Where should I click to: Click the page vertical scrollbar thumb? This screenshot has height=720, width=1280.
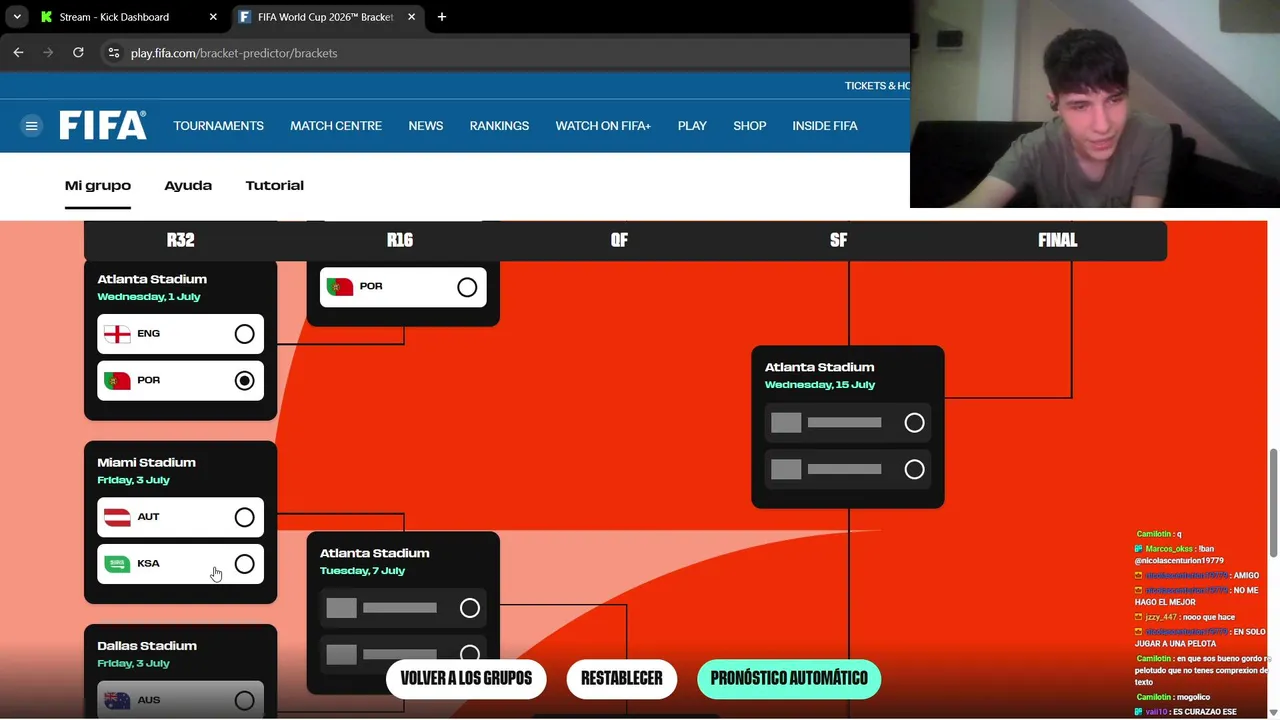pyautogui.click(x=1273, y=503)
